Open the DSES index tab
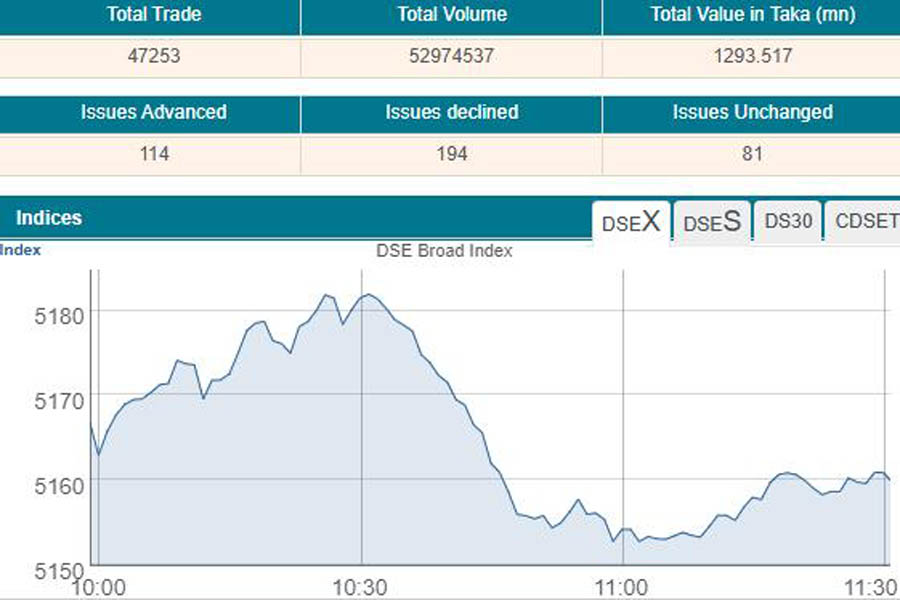The height and width of the screenshot is (600, 900). pyautogui.click(x=711, y=223)
